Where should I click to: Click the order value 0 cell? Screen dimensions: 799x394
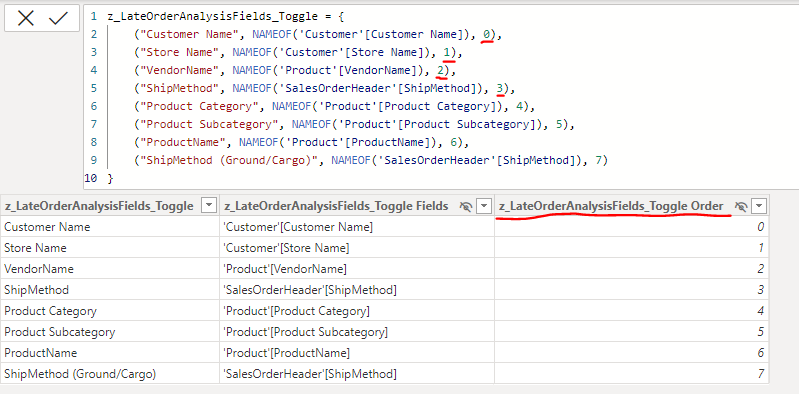631,227
